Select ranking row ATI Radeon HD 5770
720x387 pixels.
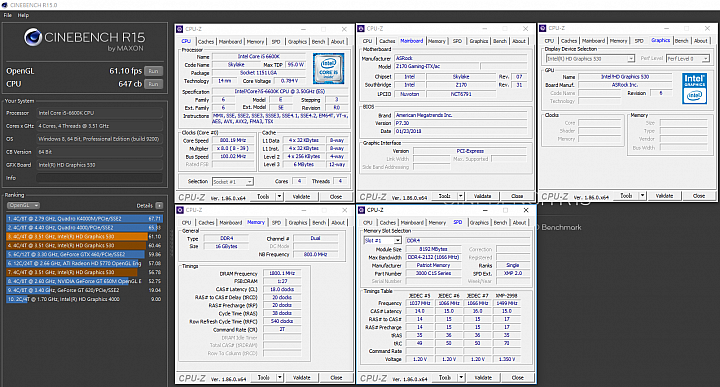point(84,264)
